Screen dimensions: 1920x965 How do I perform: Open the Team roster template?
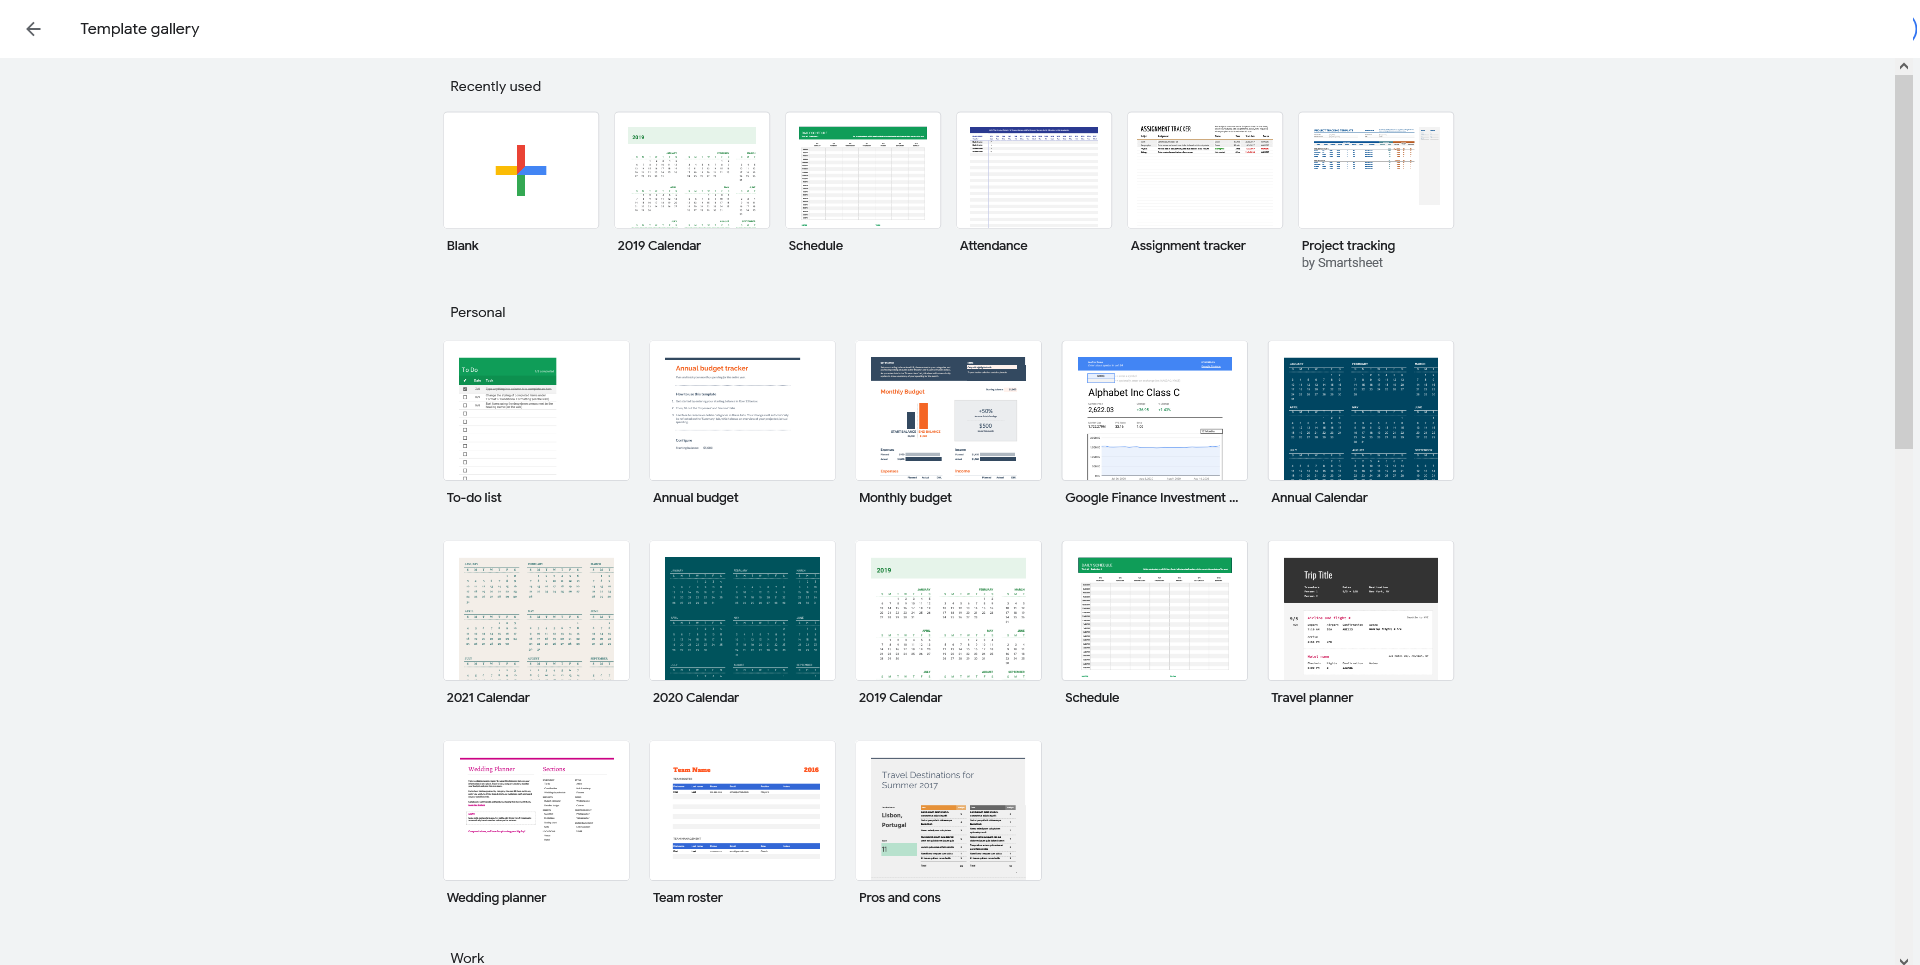pyautogui.click(x=742, y=811)
